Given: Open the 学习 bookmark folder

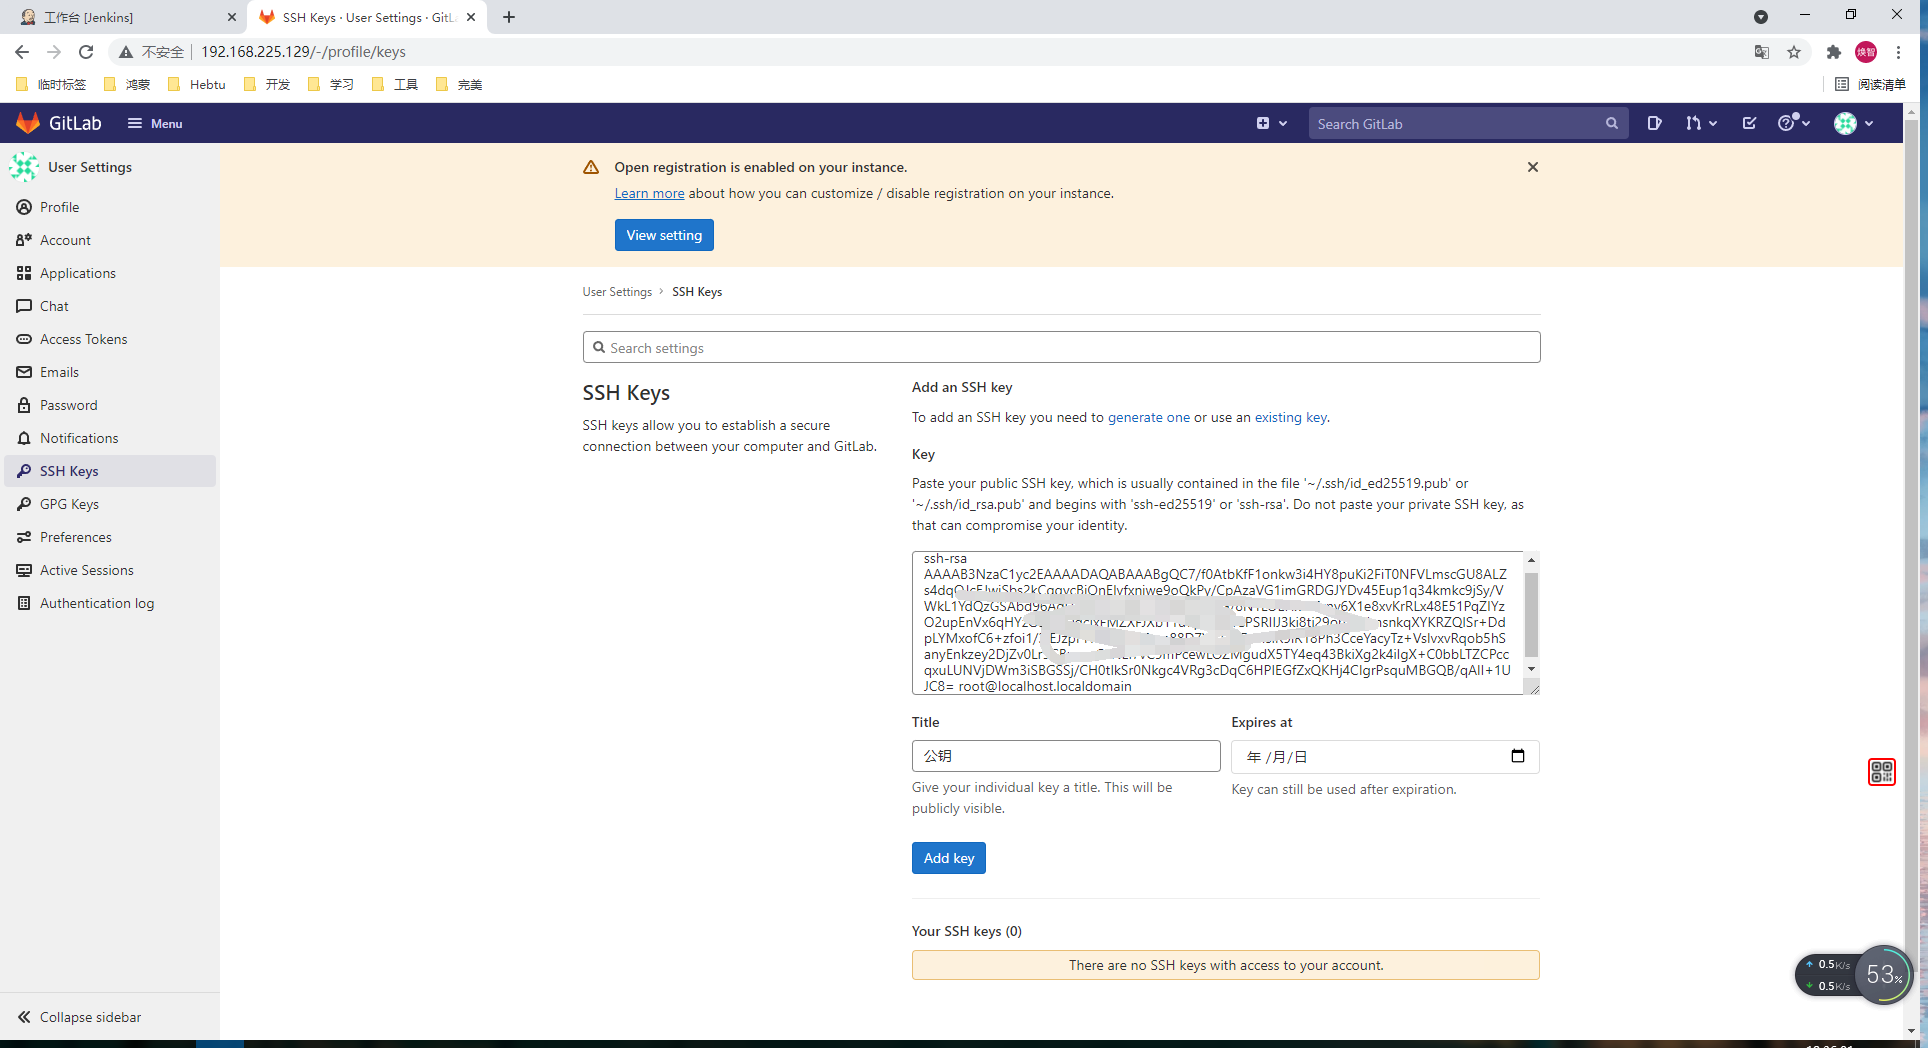Looking at the screenshot, I should tap(332, 85).
